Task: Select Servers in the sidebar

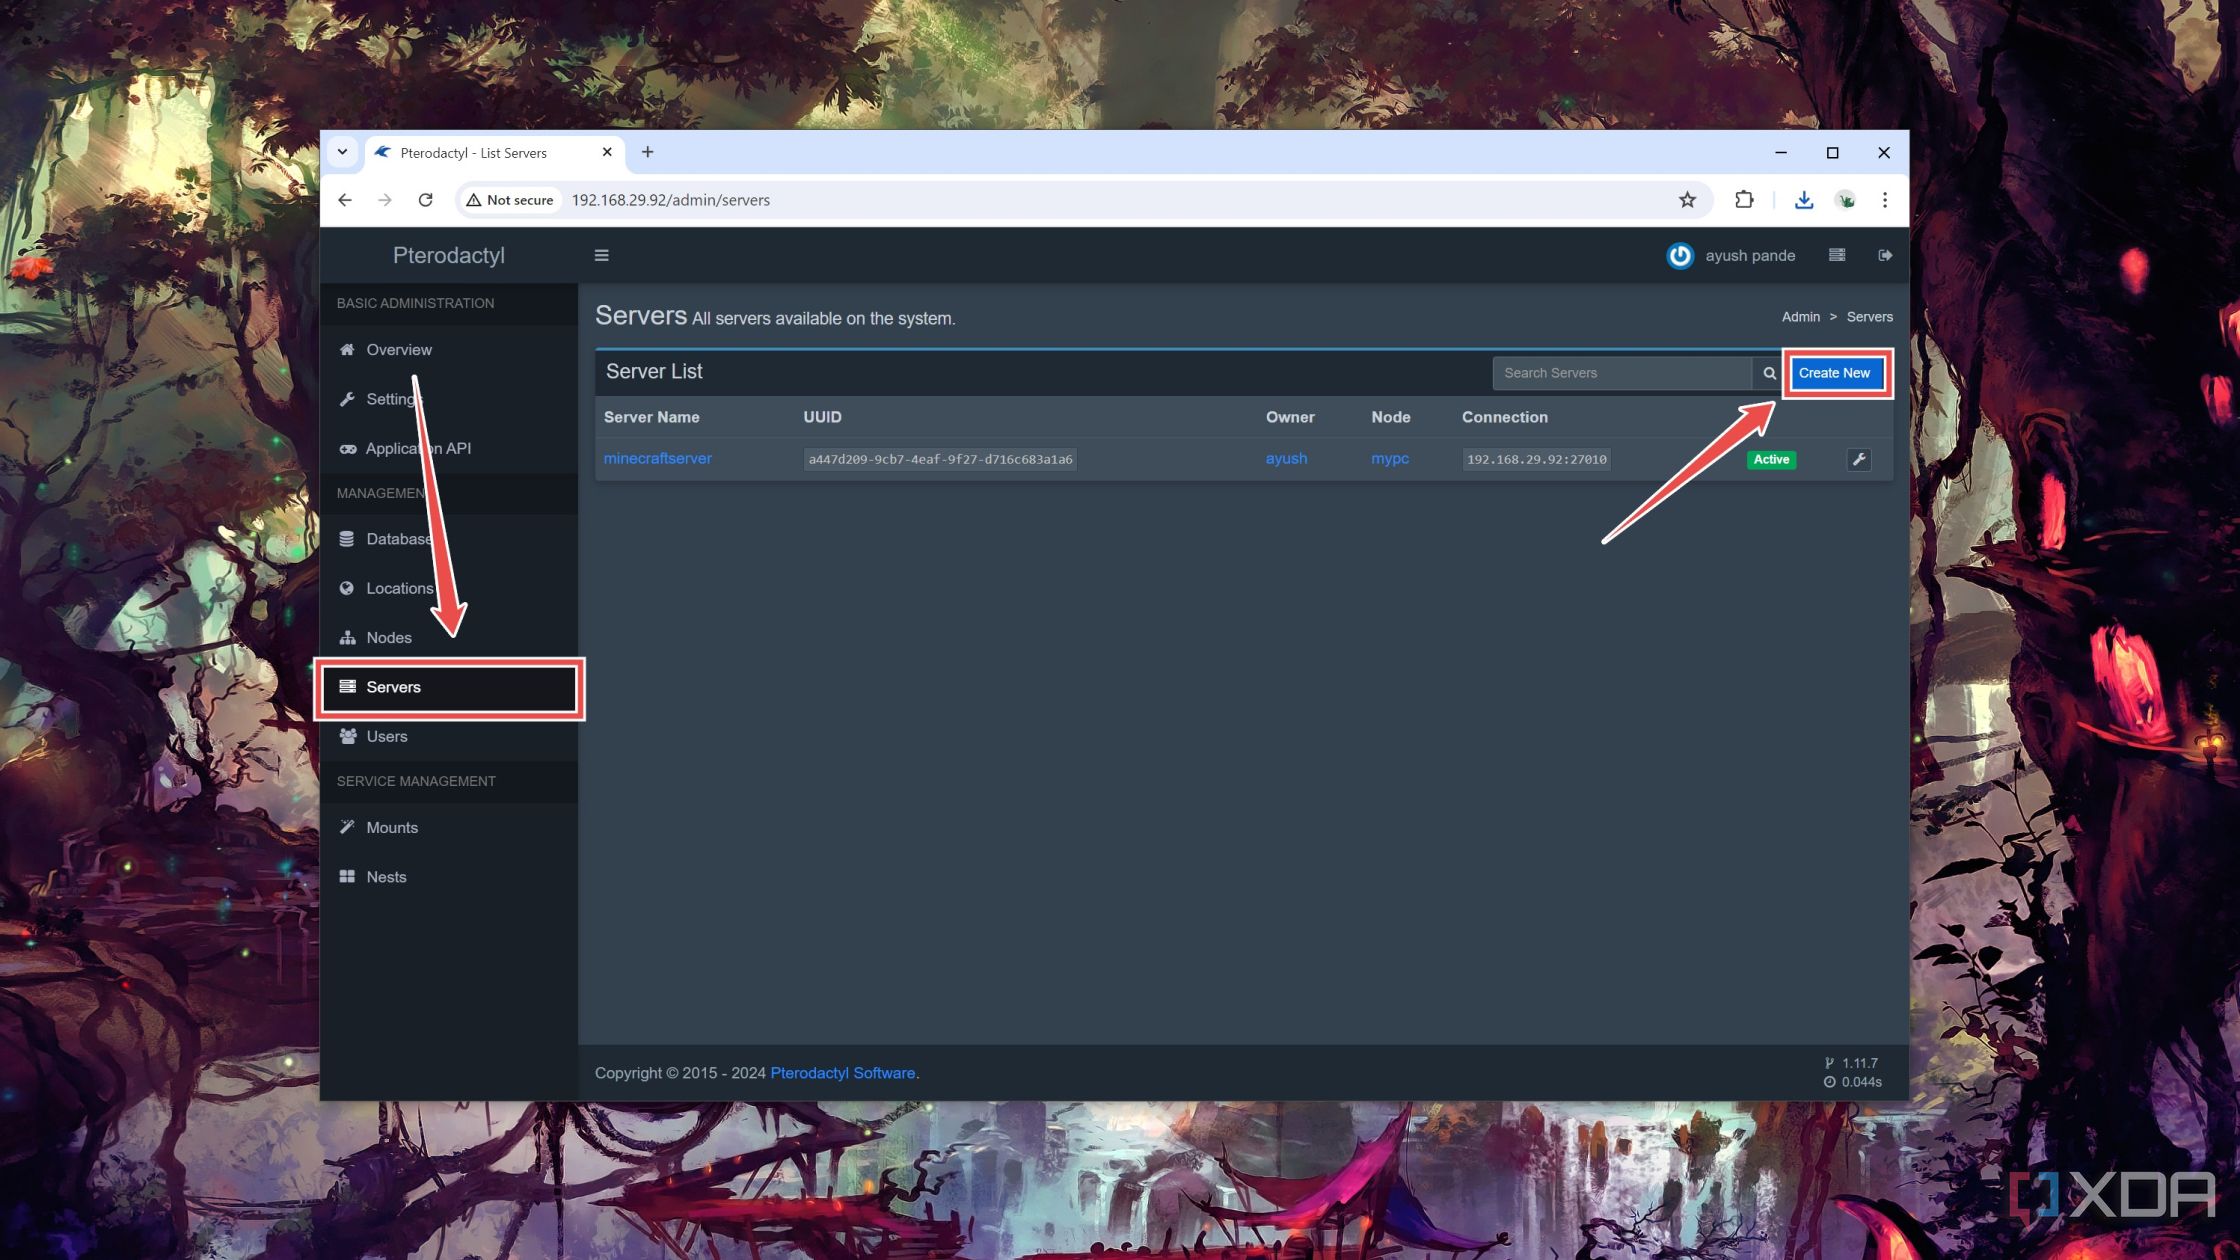Action: (449, 687)
